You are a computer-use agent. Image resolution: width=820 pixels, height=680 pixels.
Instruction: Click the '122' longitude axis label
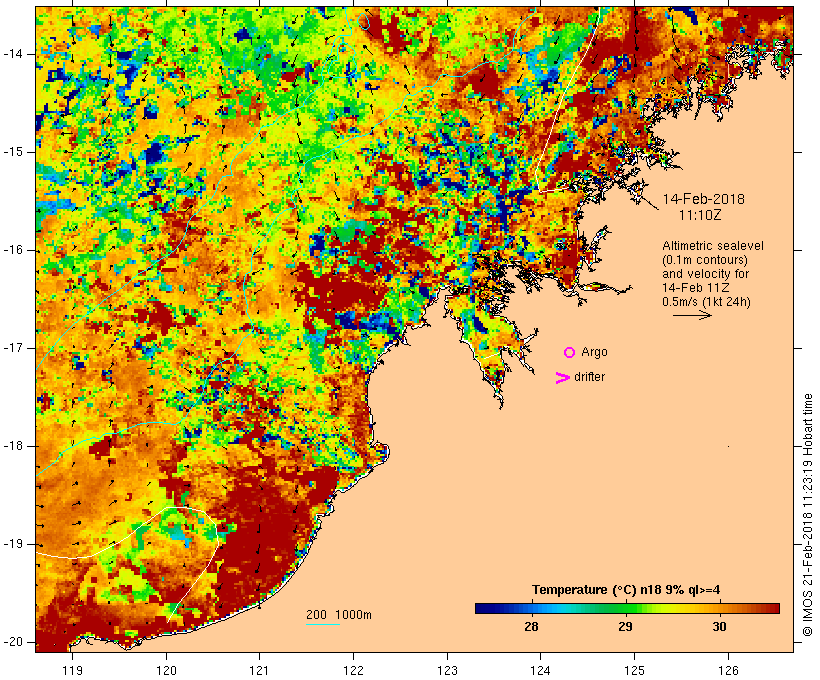pos(354,670)
